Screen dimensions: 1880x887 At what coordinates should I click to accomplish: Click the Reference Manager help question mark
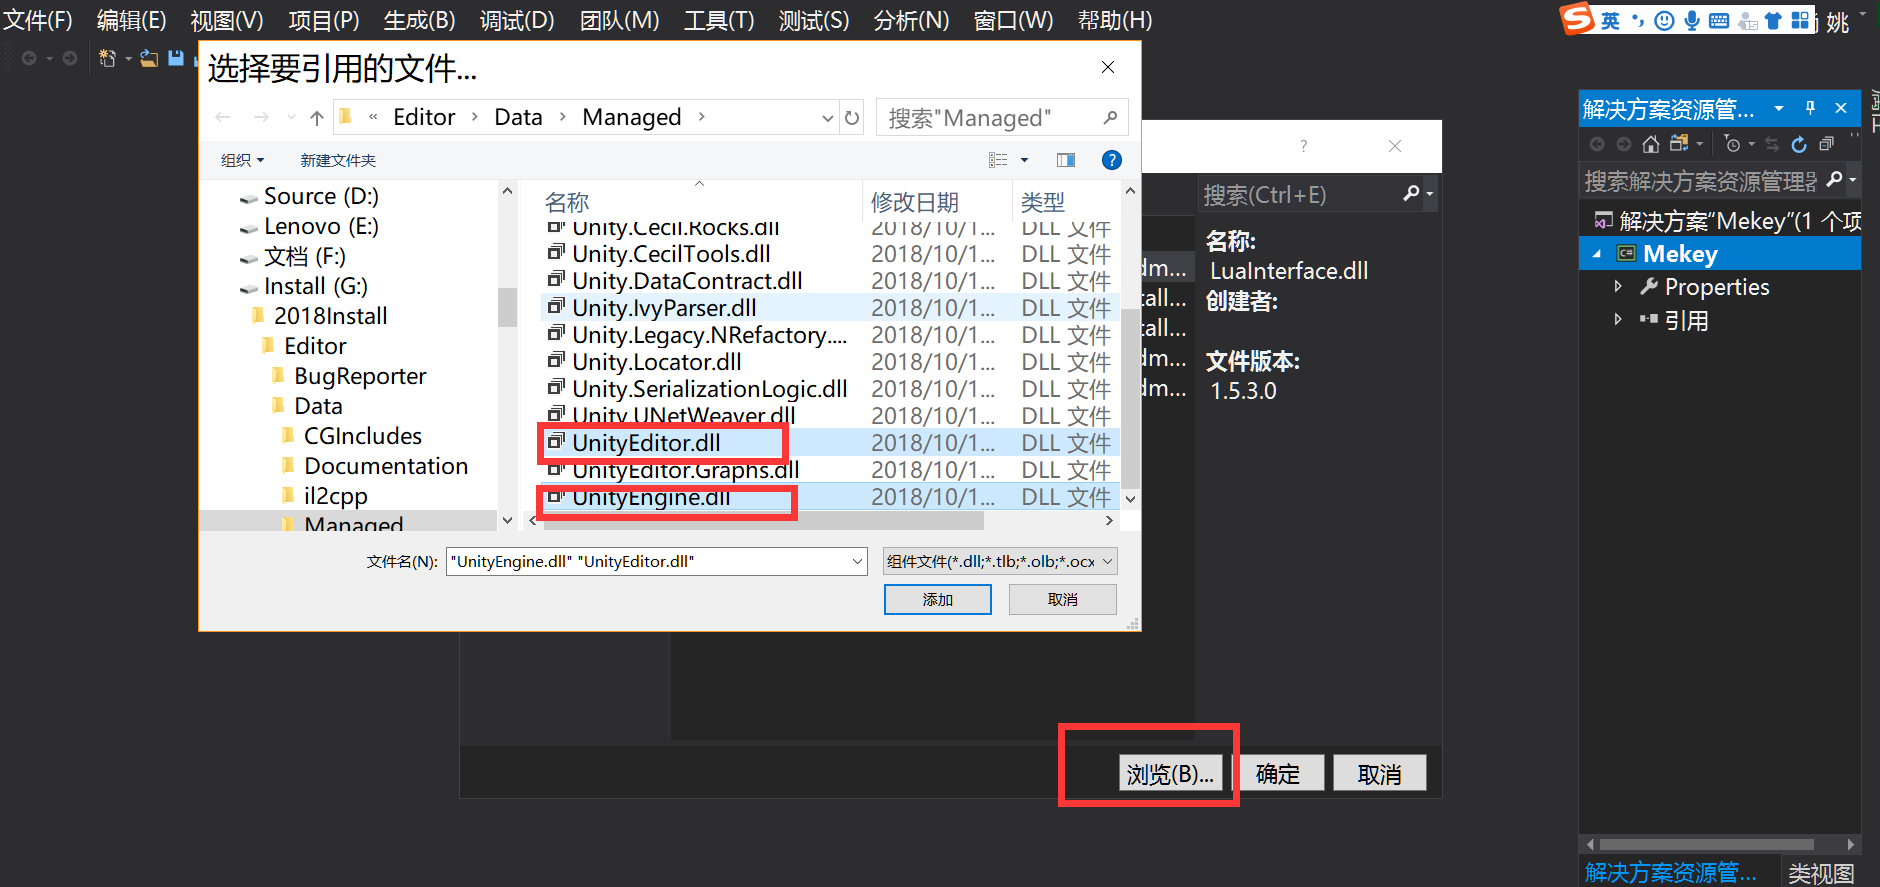point(1303,146)
